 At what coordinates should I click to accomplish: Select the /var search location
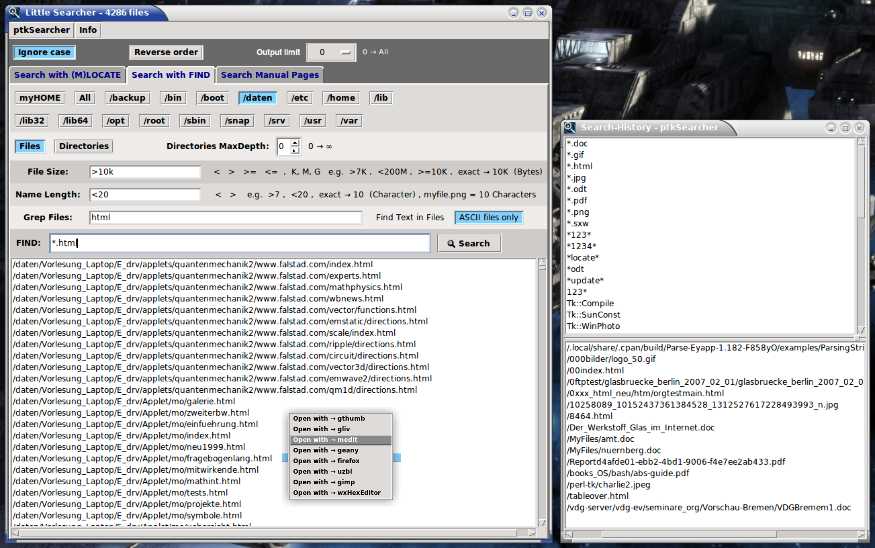tap(349, 121)
